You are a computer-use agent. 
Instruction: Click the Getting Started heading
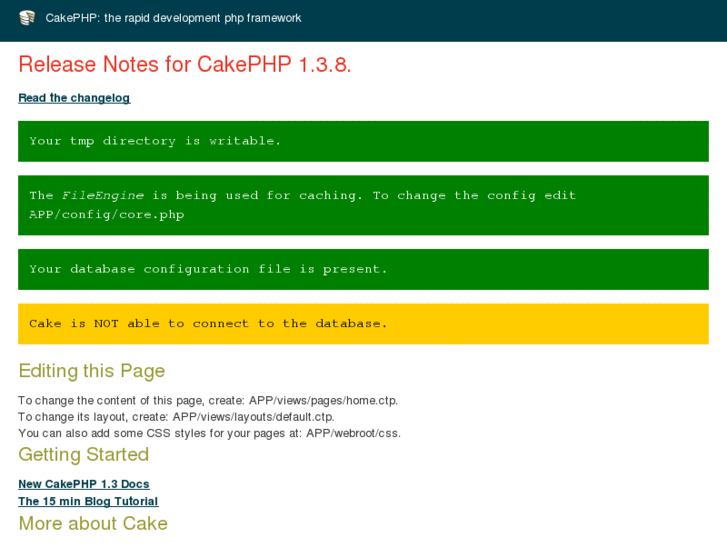tap(83, 454)
